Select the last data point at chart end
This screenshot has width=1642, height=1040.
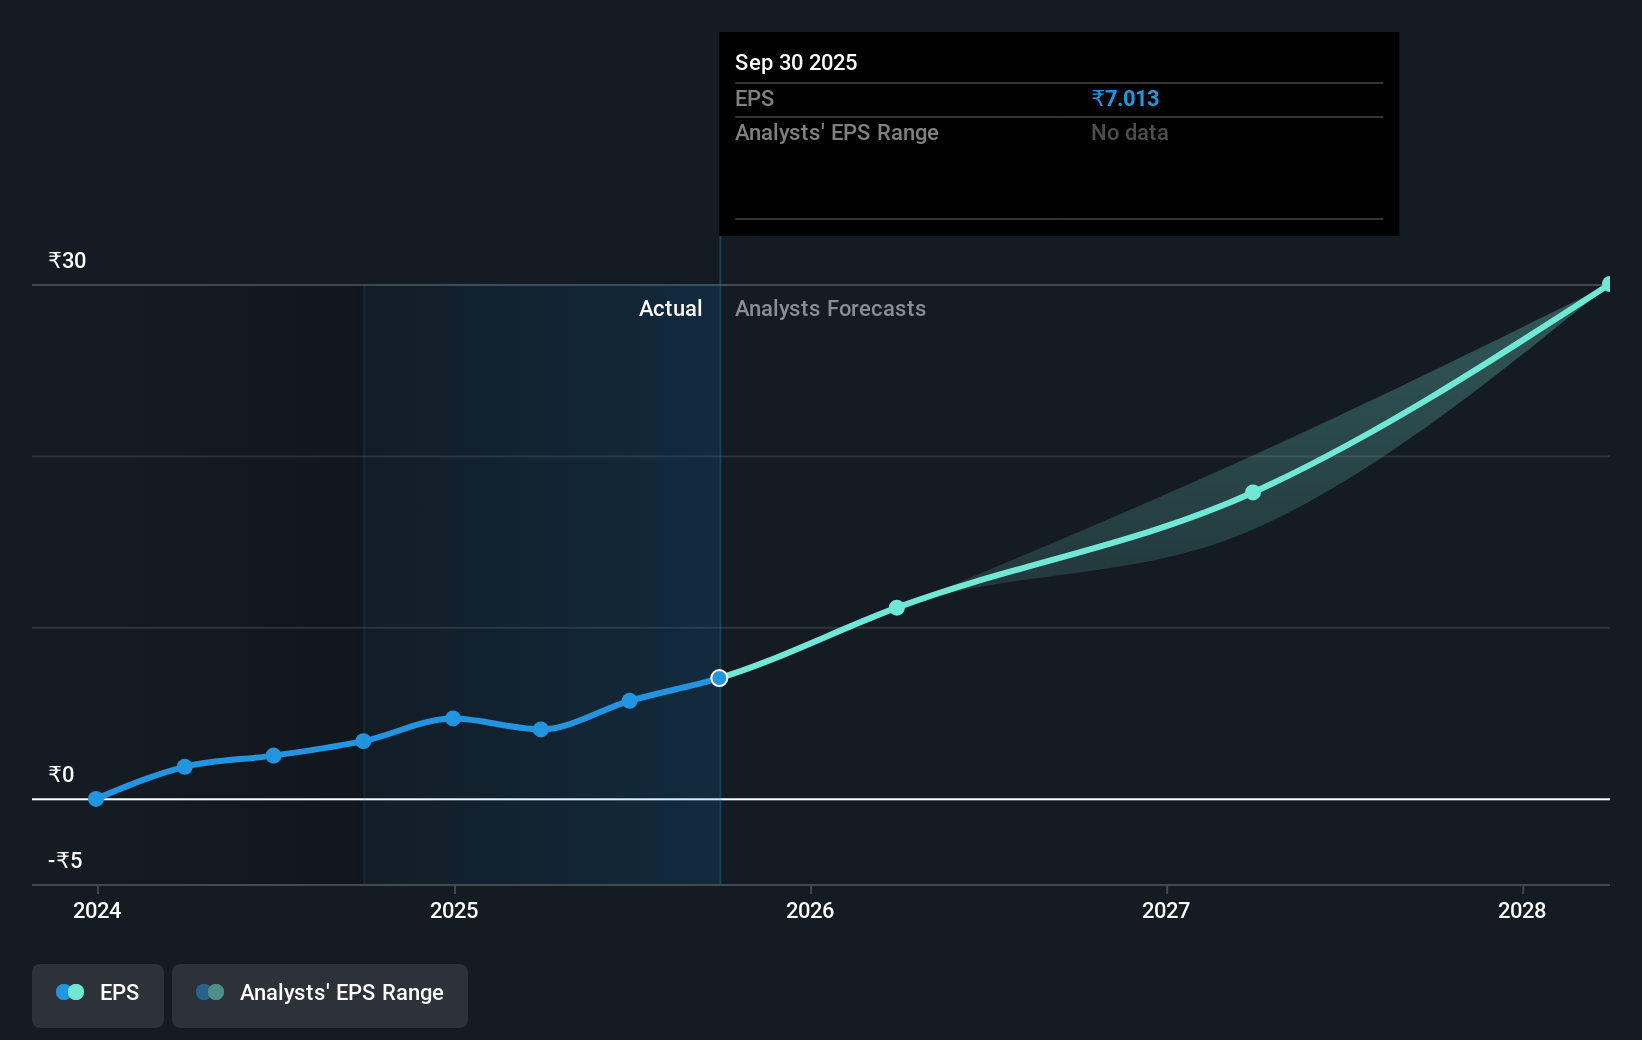(1607, 285)
